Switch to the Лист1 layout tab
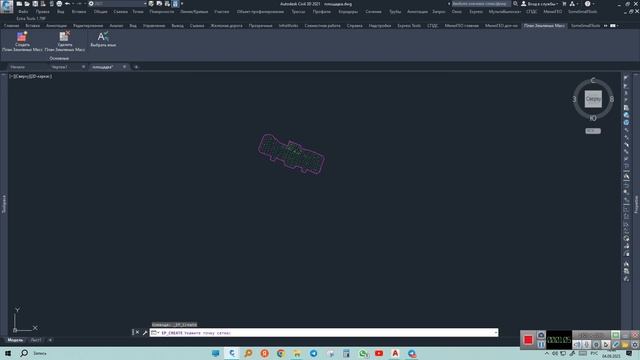 [36, 340]
